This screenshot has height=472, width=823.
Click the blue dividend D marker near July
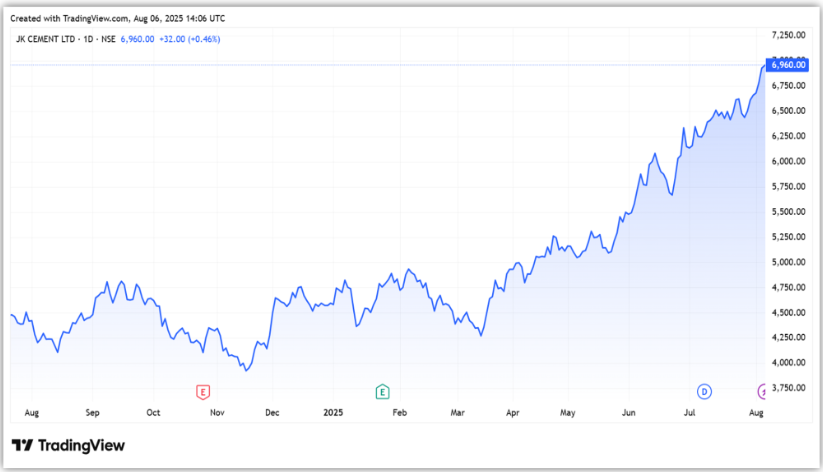(704, 391)
